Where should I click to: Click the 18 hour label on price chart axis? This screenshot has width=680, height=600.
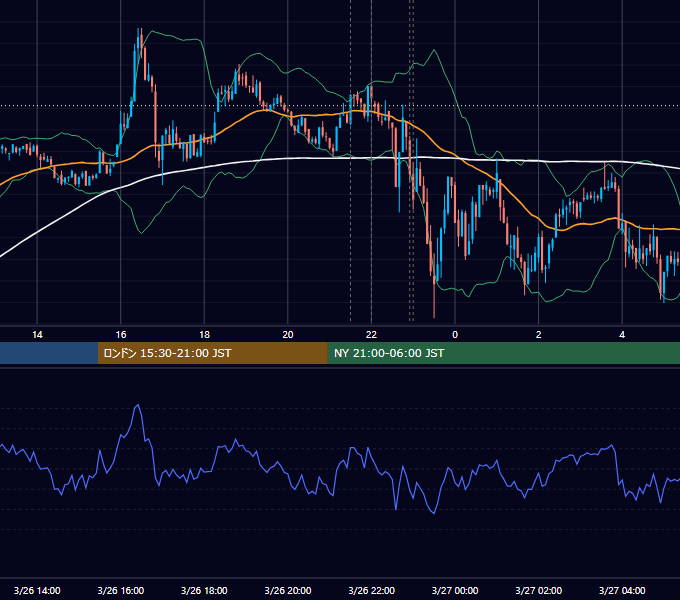click(x=204, y=335)
